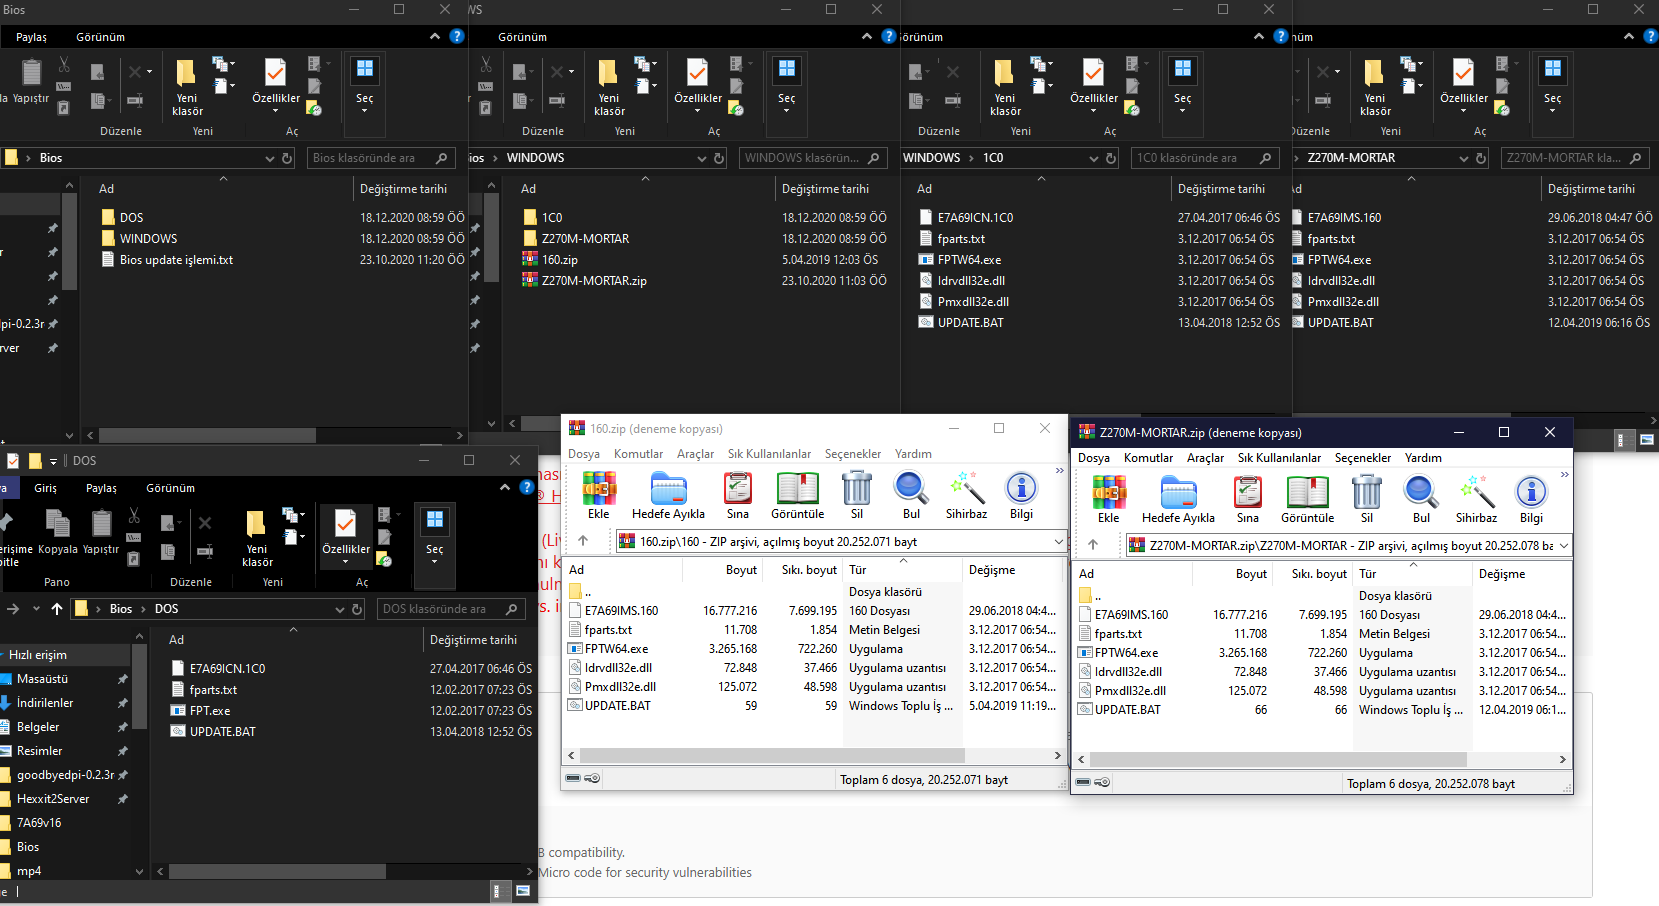Show Bilgi in 160.zip WinRAR window
Screen dimensions: 1659x906
1021,495
